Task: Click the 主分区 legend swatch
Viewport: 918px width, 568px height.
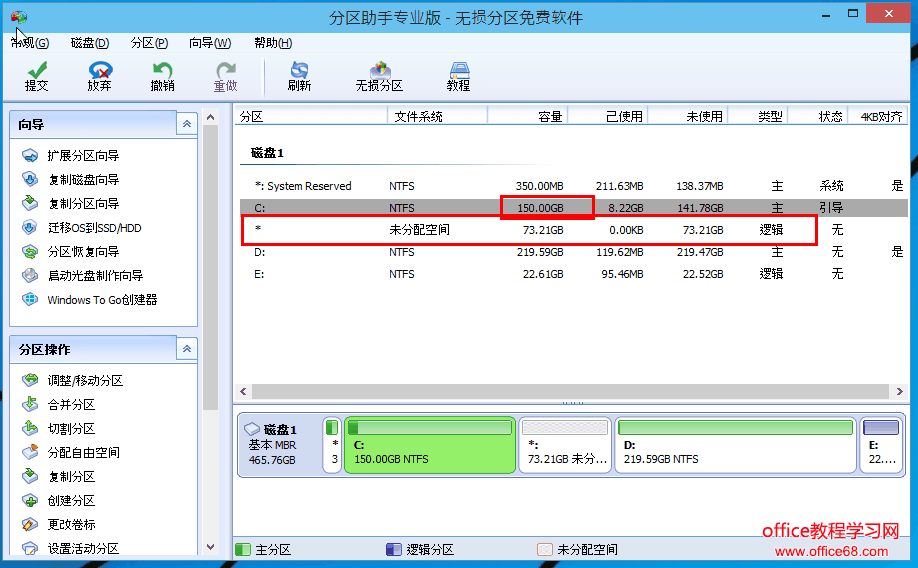Action: (243, 549)
